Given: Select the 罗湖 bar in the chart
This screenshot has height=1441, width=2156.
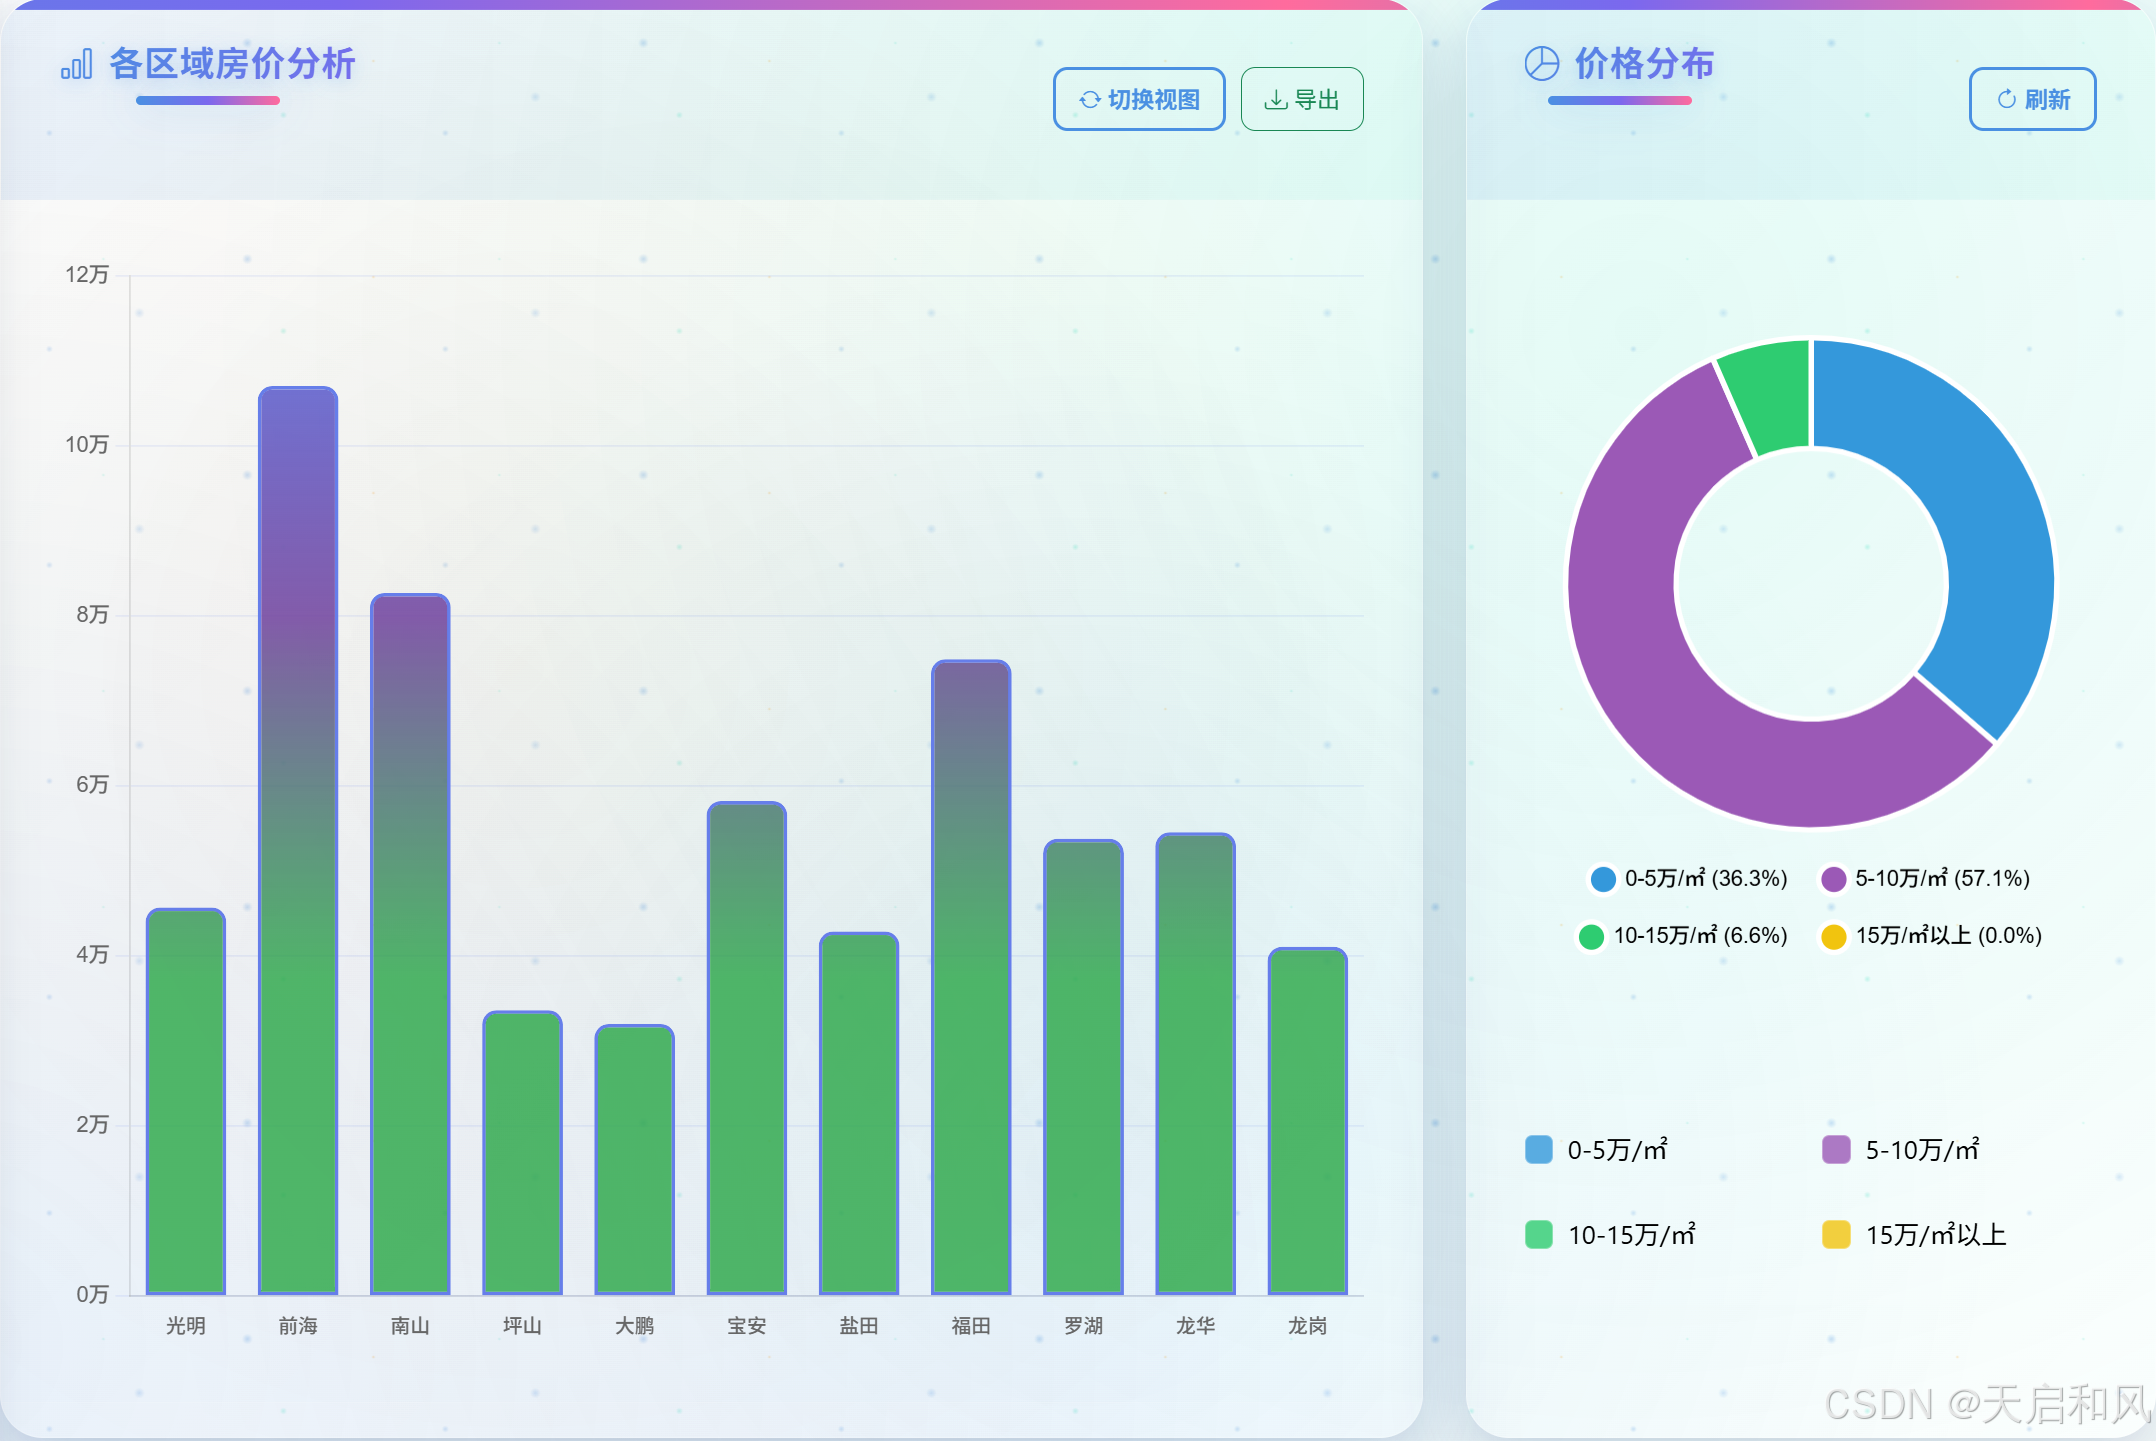Looking at the screenshot, I should [1083, 1067].
